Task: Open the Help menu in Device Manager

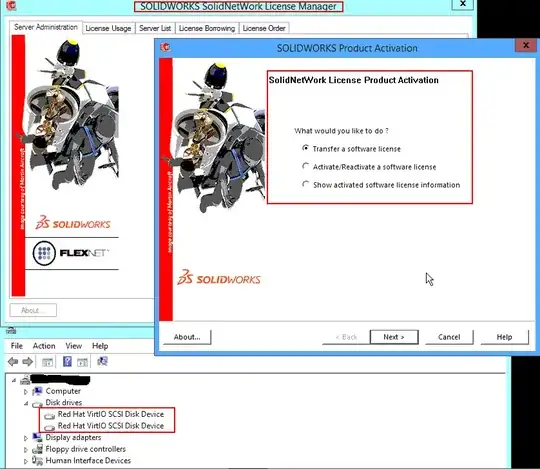Action: coord(100,346)
